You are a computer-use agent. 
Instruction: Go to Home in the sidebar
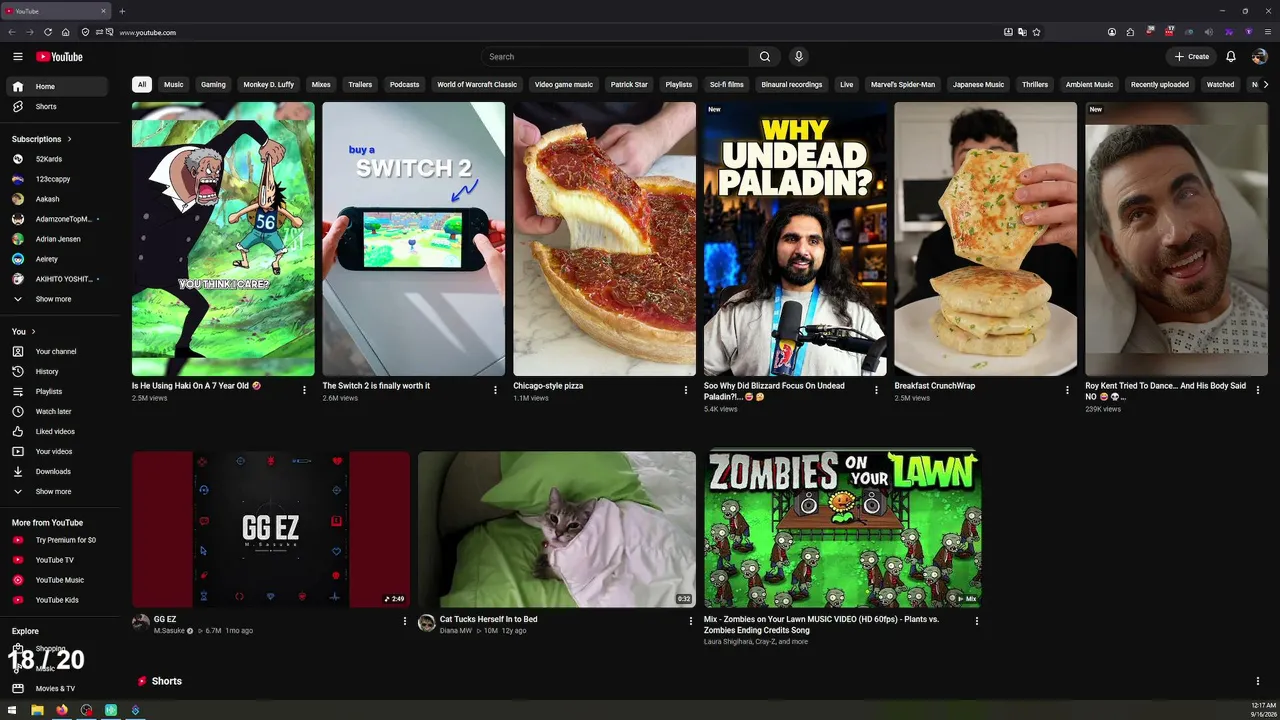(60, 86)
